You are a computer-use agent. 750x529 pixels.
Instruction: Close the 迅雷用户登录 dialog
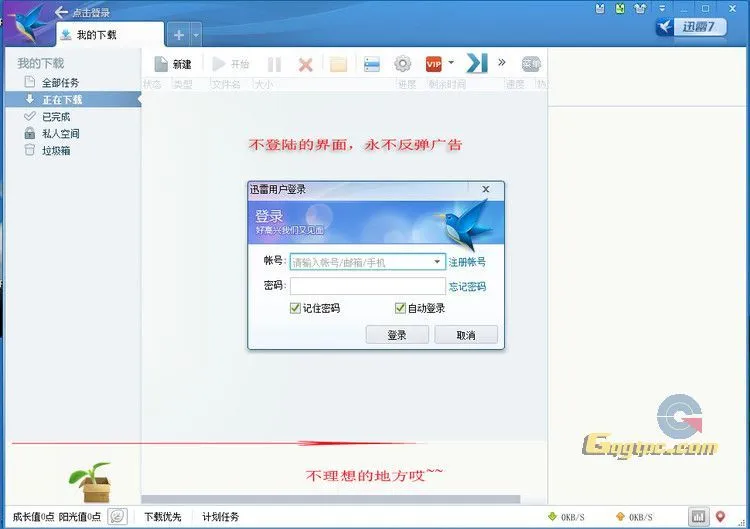click(x=485, y=189)
